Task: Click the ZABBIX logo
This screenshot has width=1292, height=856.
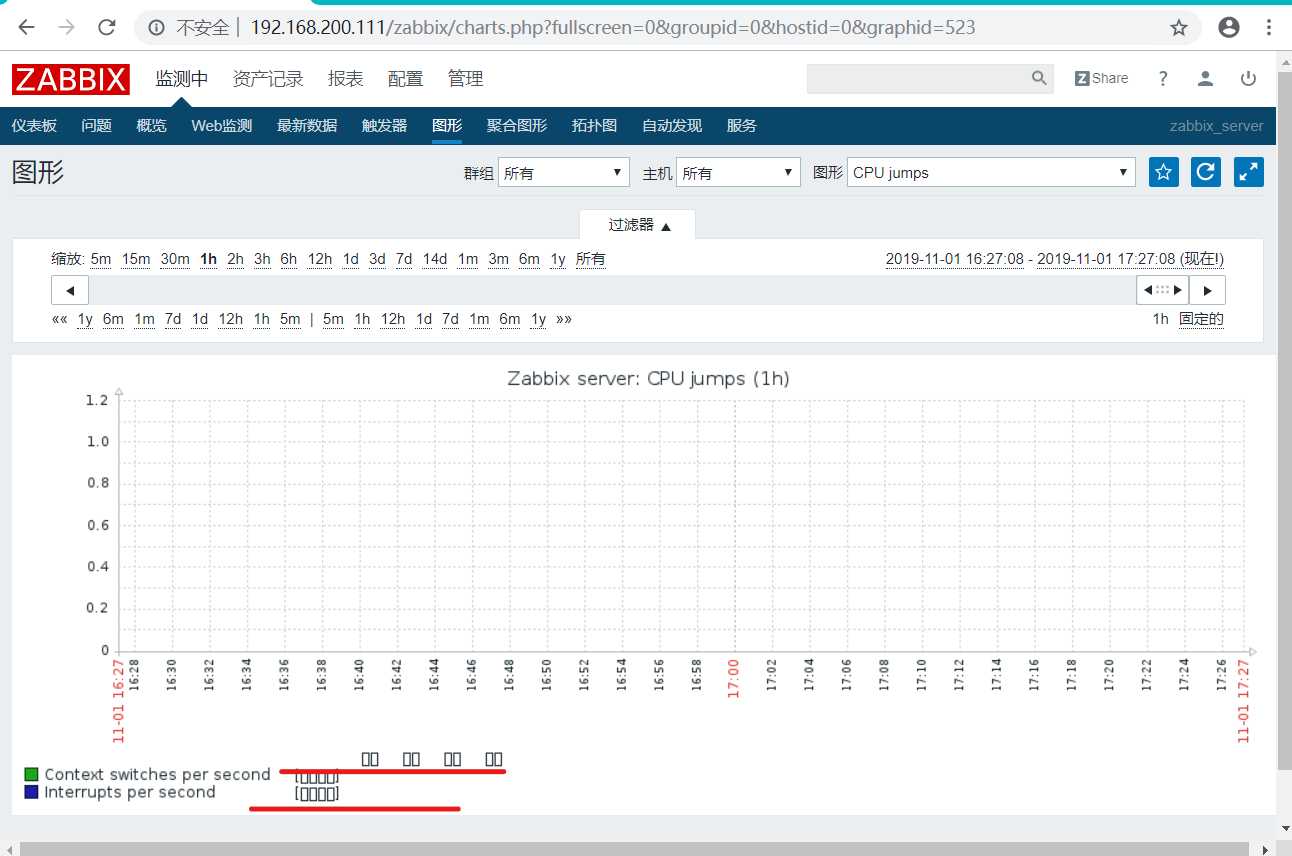Action: point(71,79)
